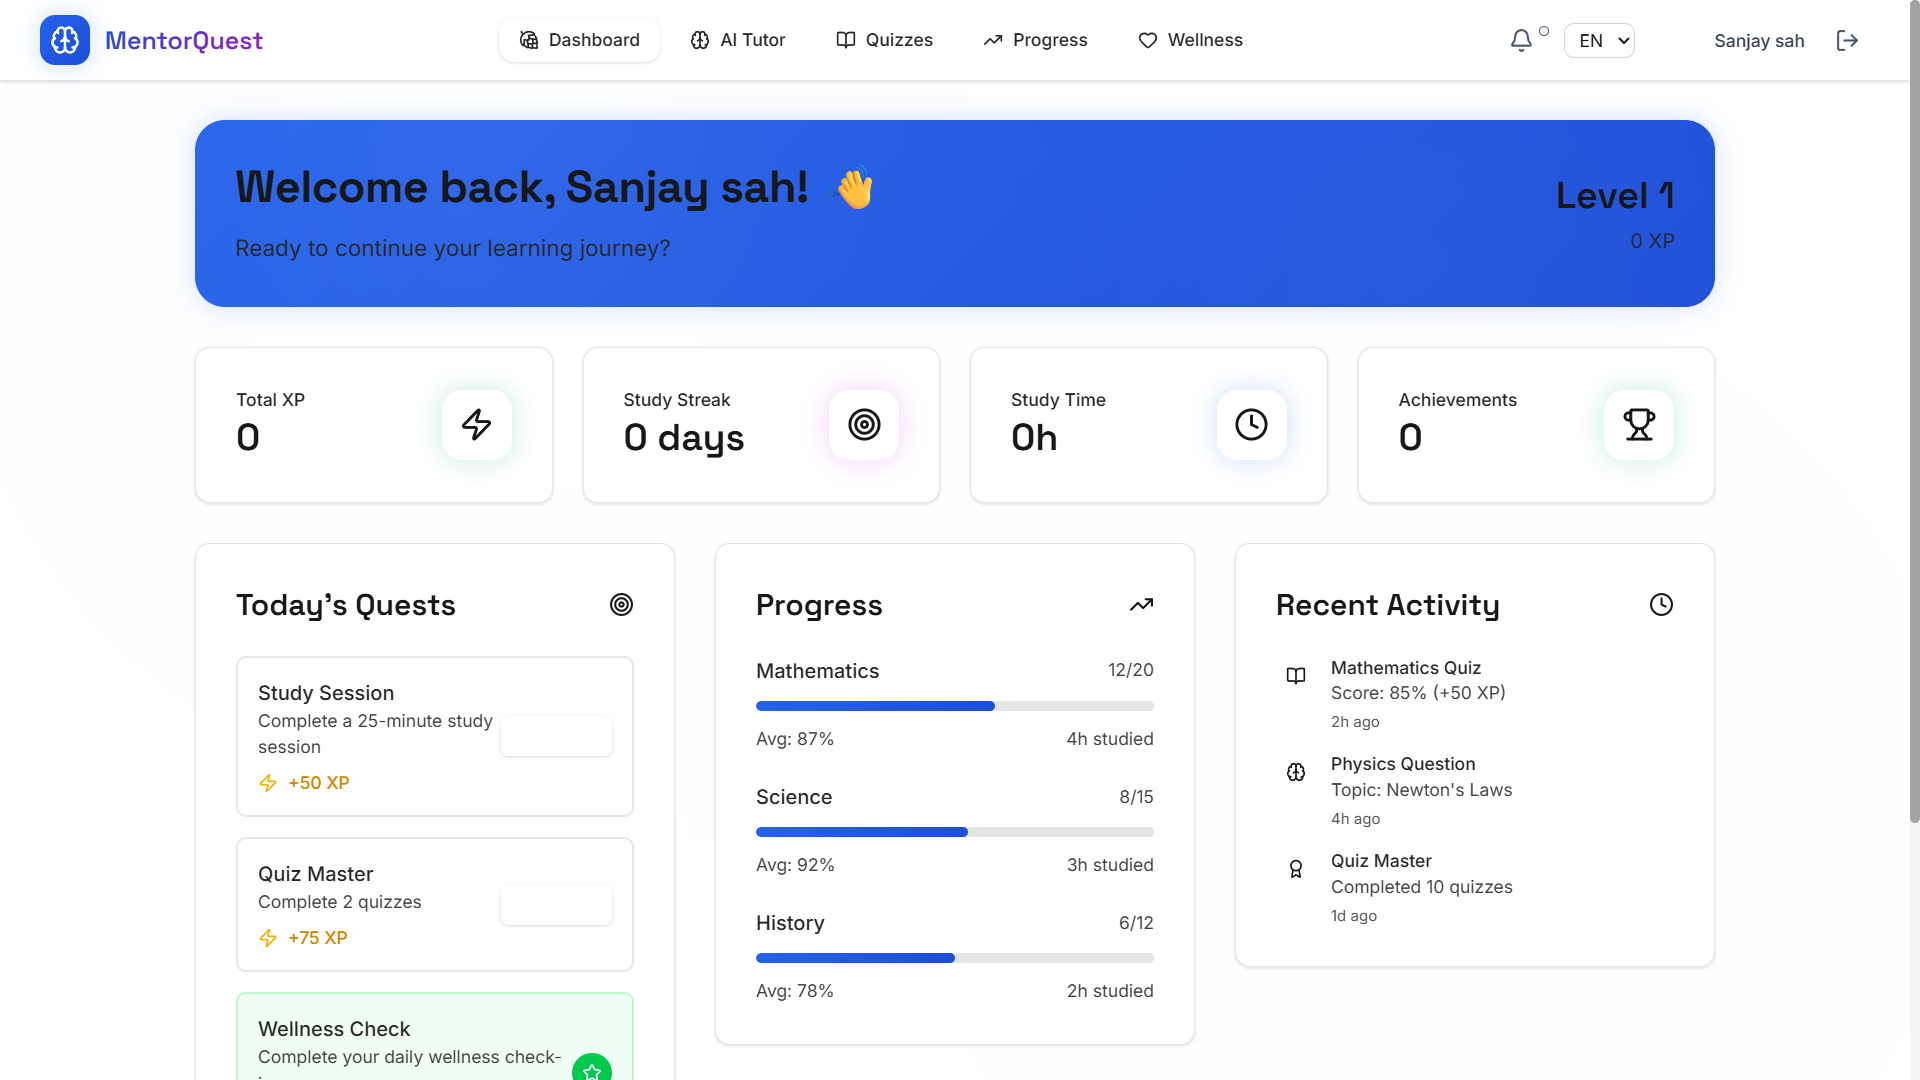Click the Study Streak target icon

864,425
